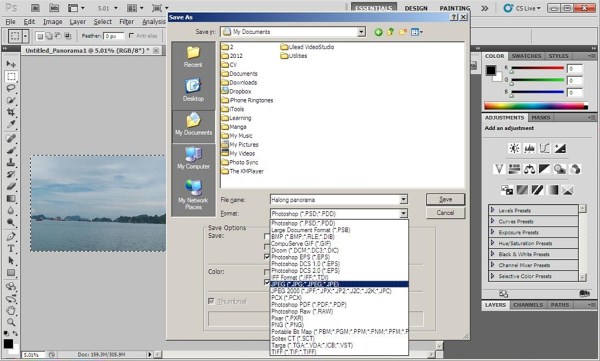Open the My Pictures folder in file list
600x361 pixels.
click(240, 144)
